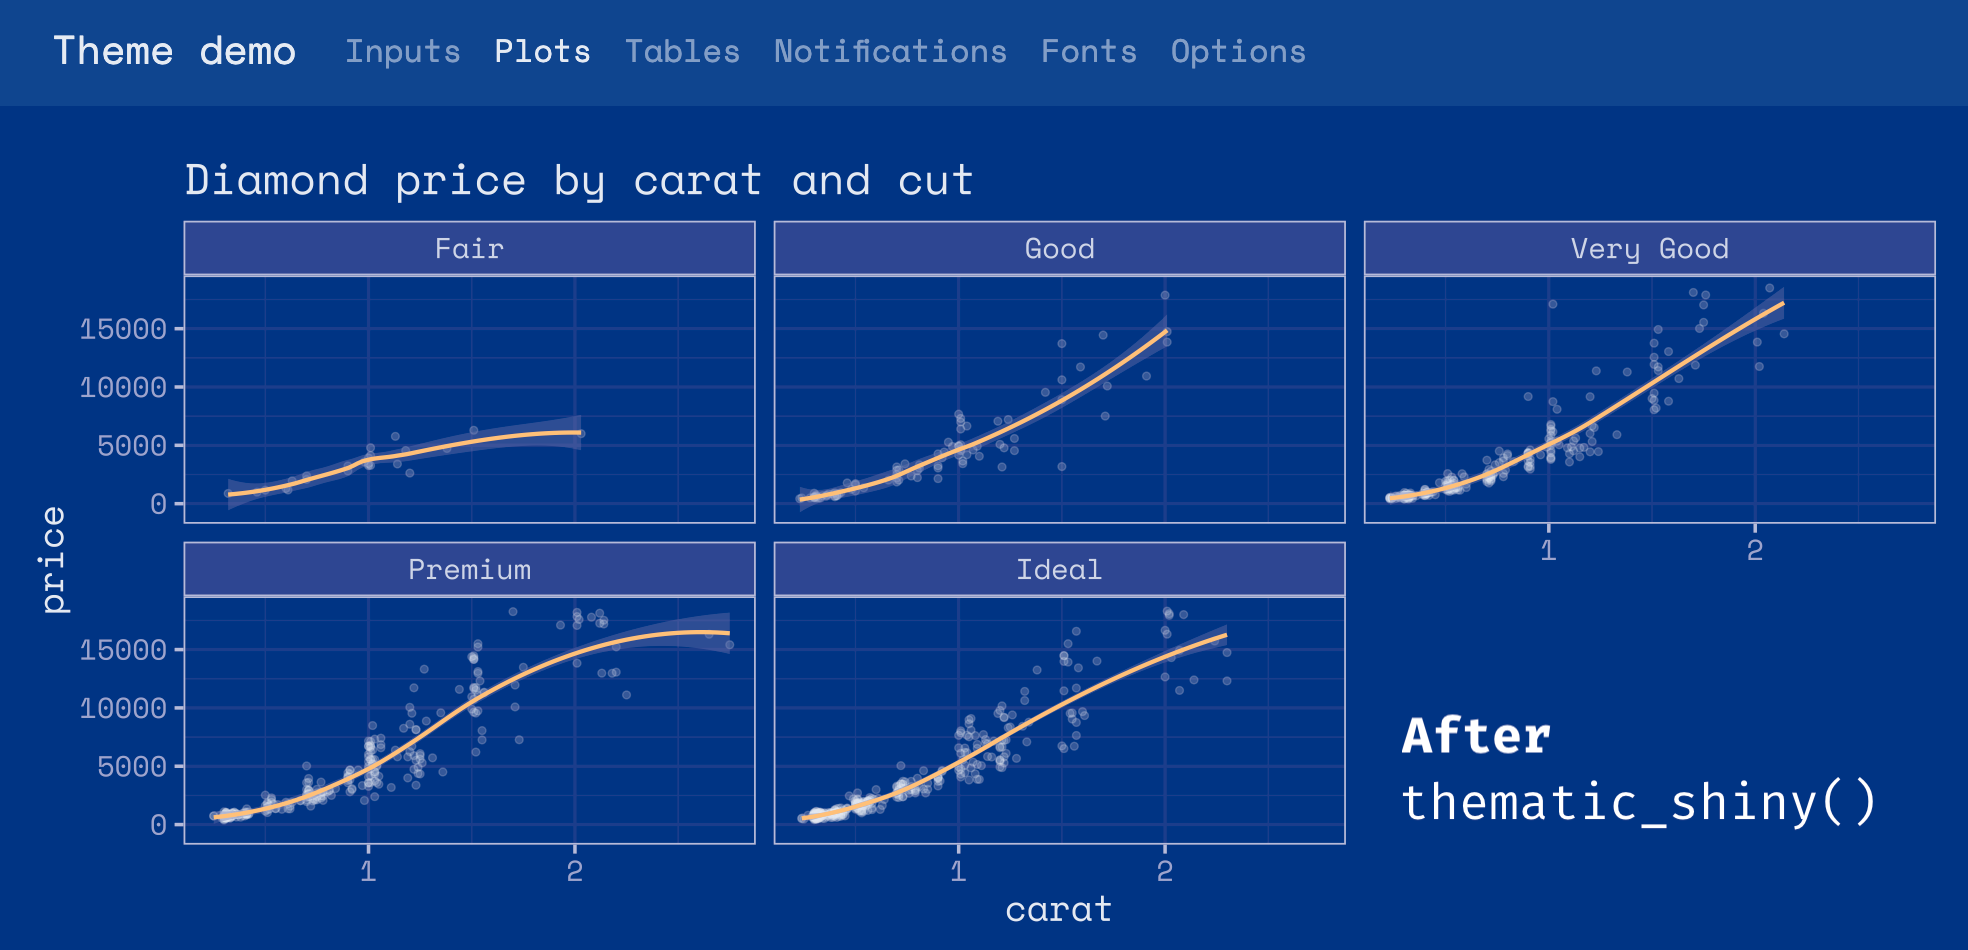1968x950 pixels.
Task: Open the Tables tab
Action: [684, 51]
